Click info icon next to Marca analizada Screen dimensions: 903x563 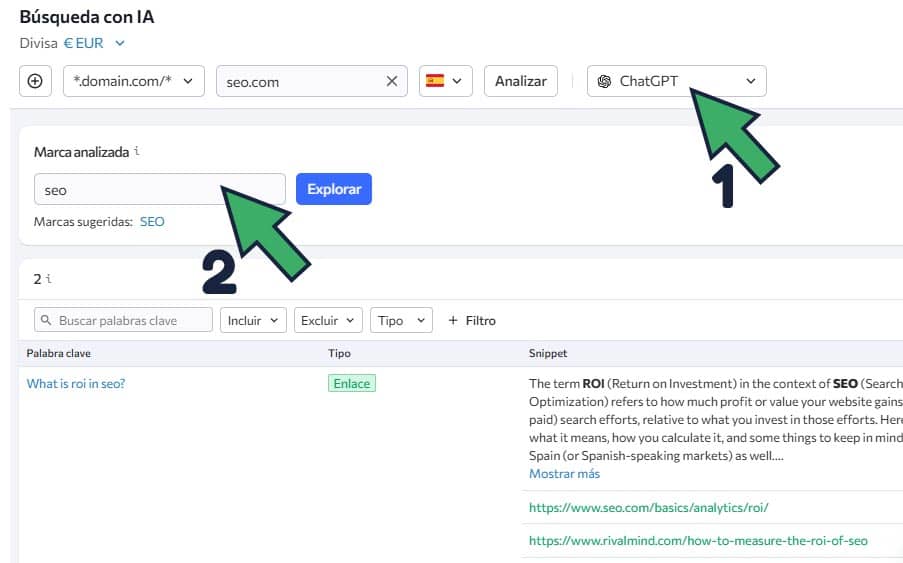[137, 151]
